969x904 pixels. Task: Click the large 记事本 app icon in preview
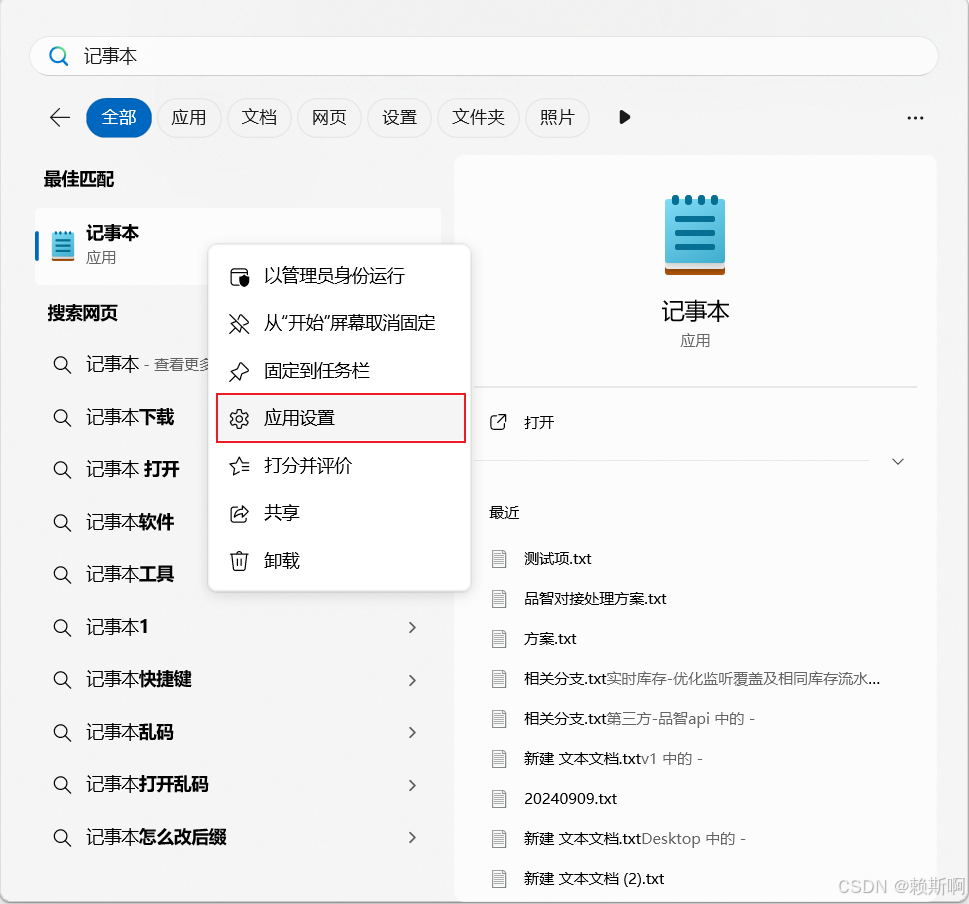click(695, 235)
